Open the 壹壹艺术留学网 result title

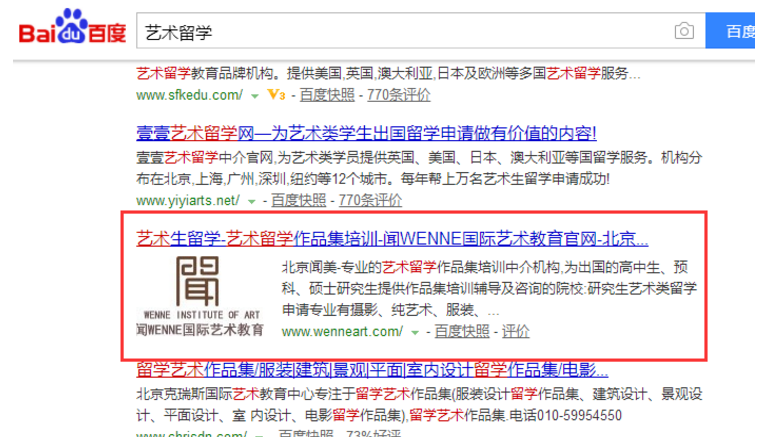point(366,133)
